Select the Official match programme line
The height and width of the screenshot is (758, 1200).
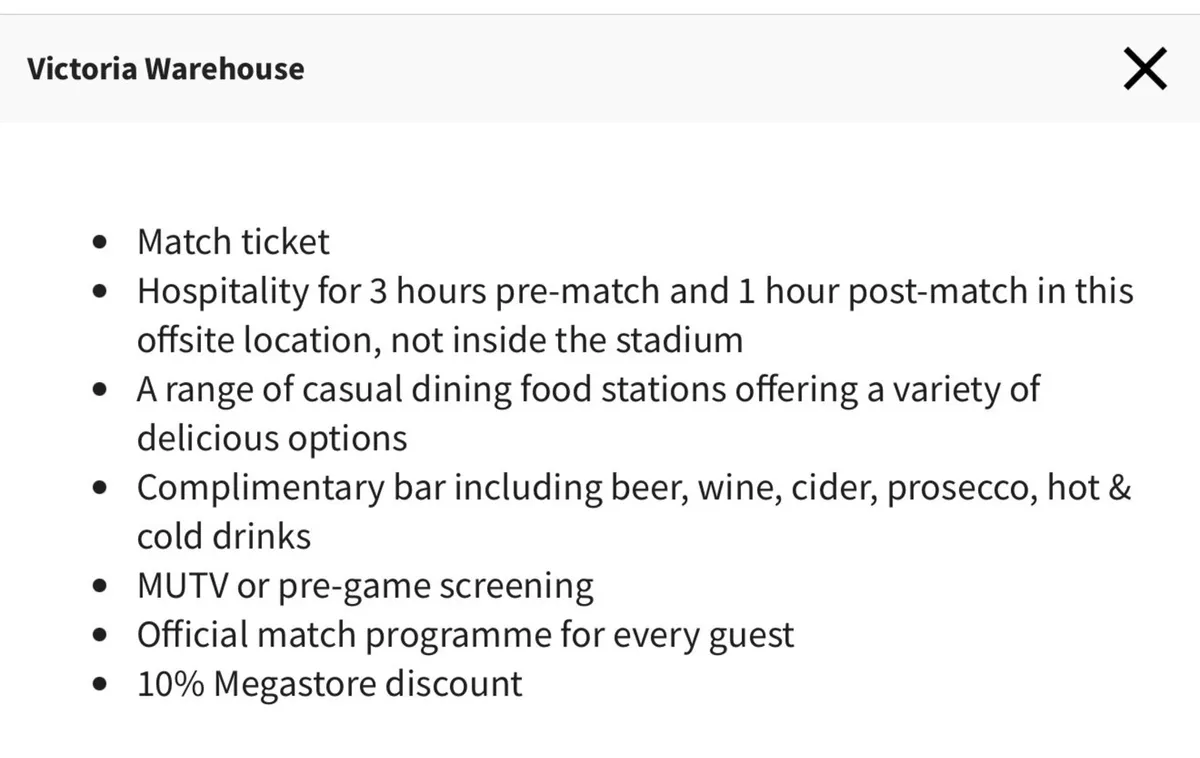[x=465, y=634]
